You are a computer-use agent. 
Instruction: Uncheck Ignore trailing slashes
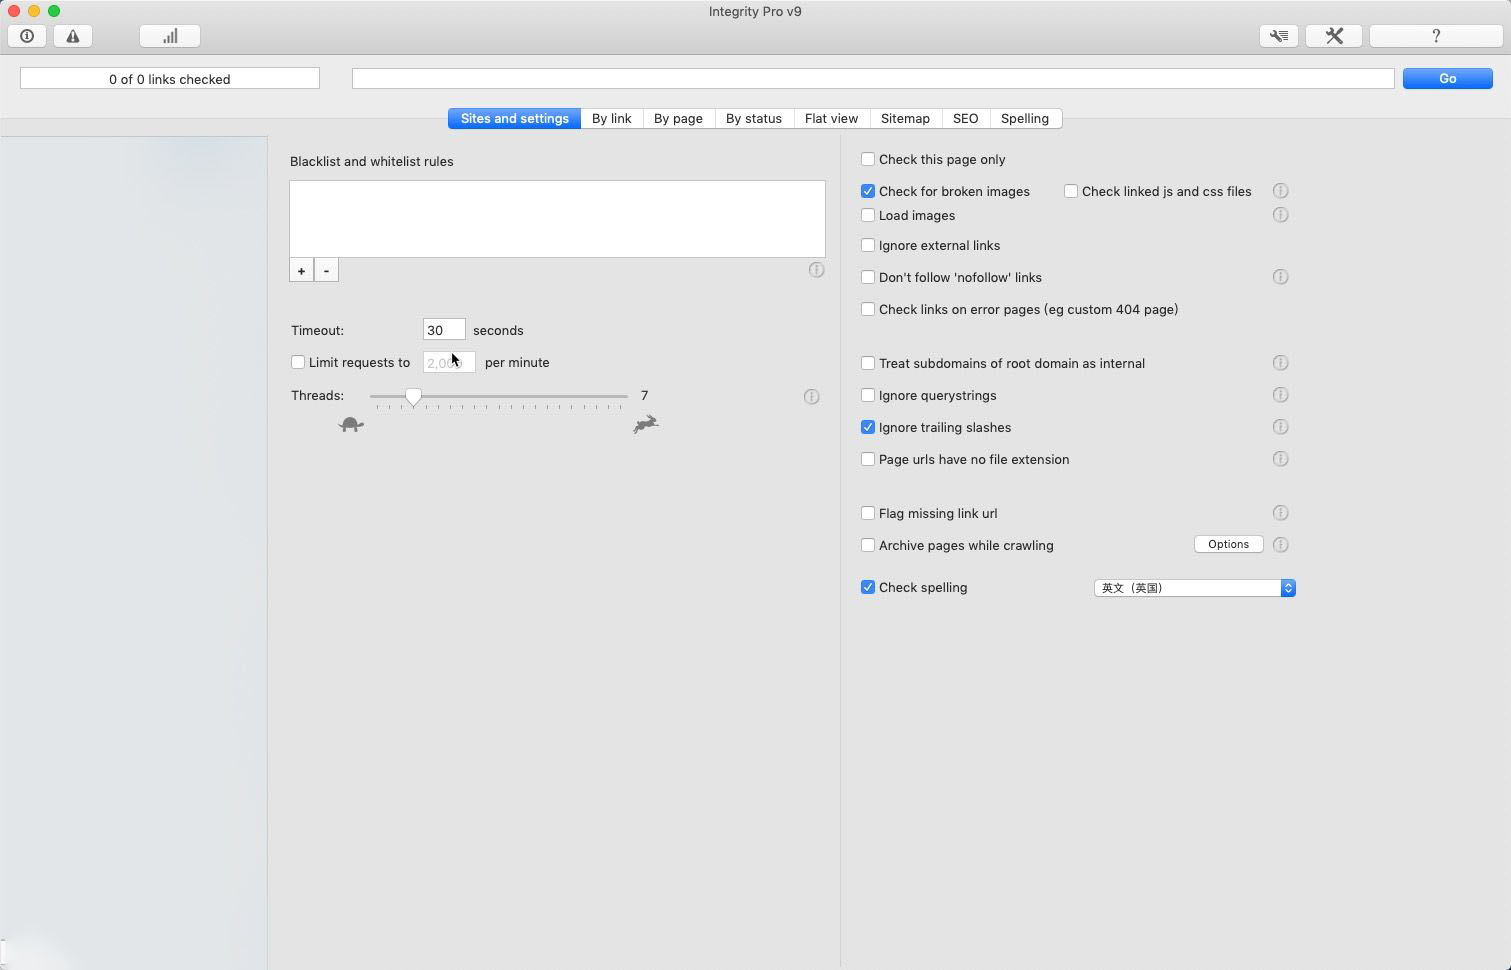[868, 427]
